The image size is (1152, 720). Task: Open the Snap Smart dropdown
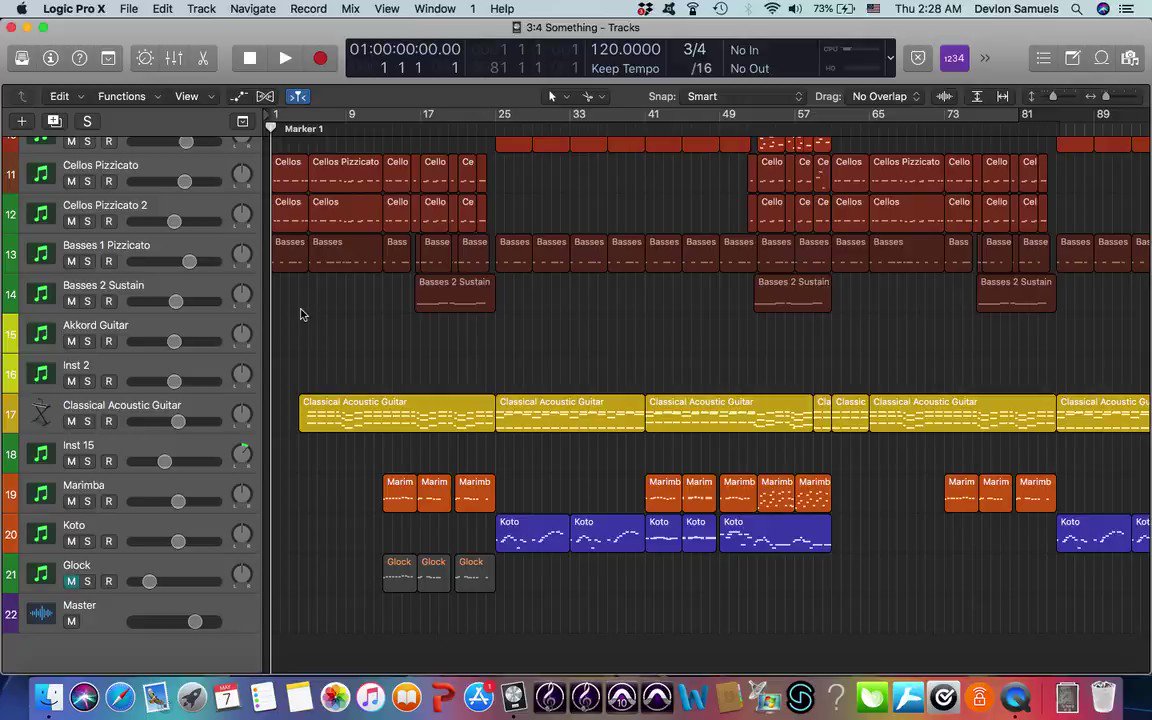point(744,96)
